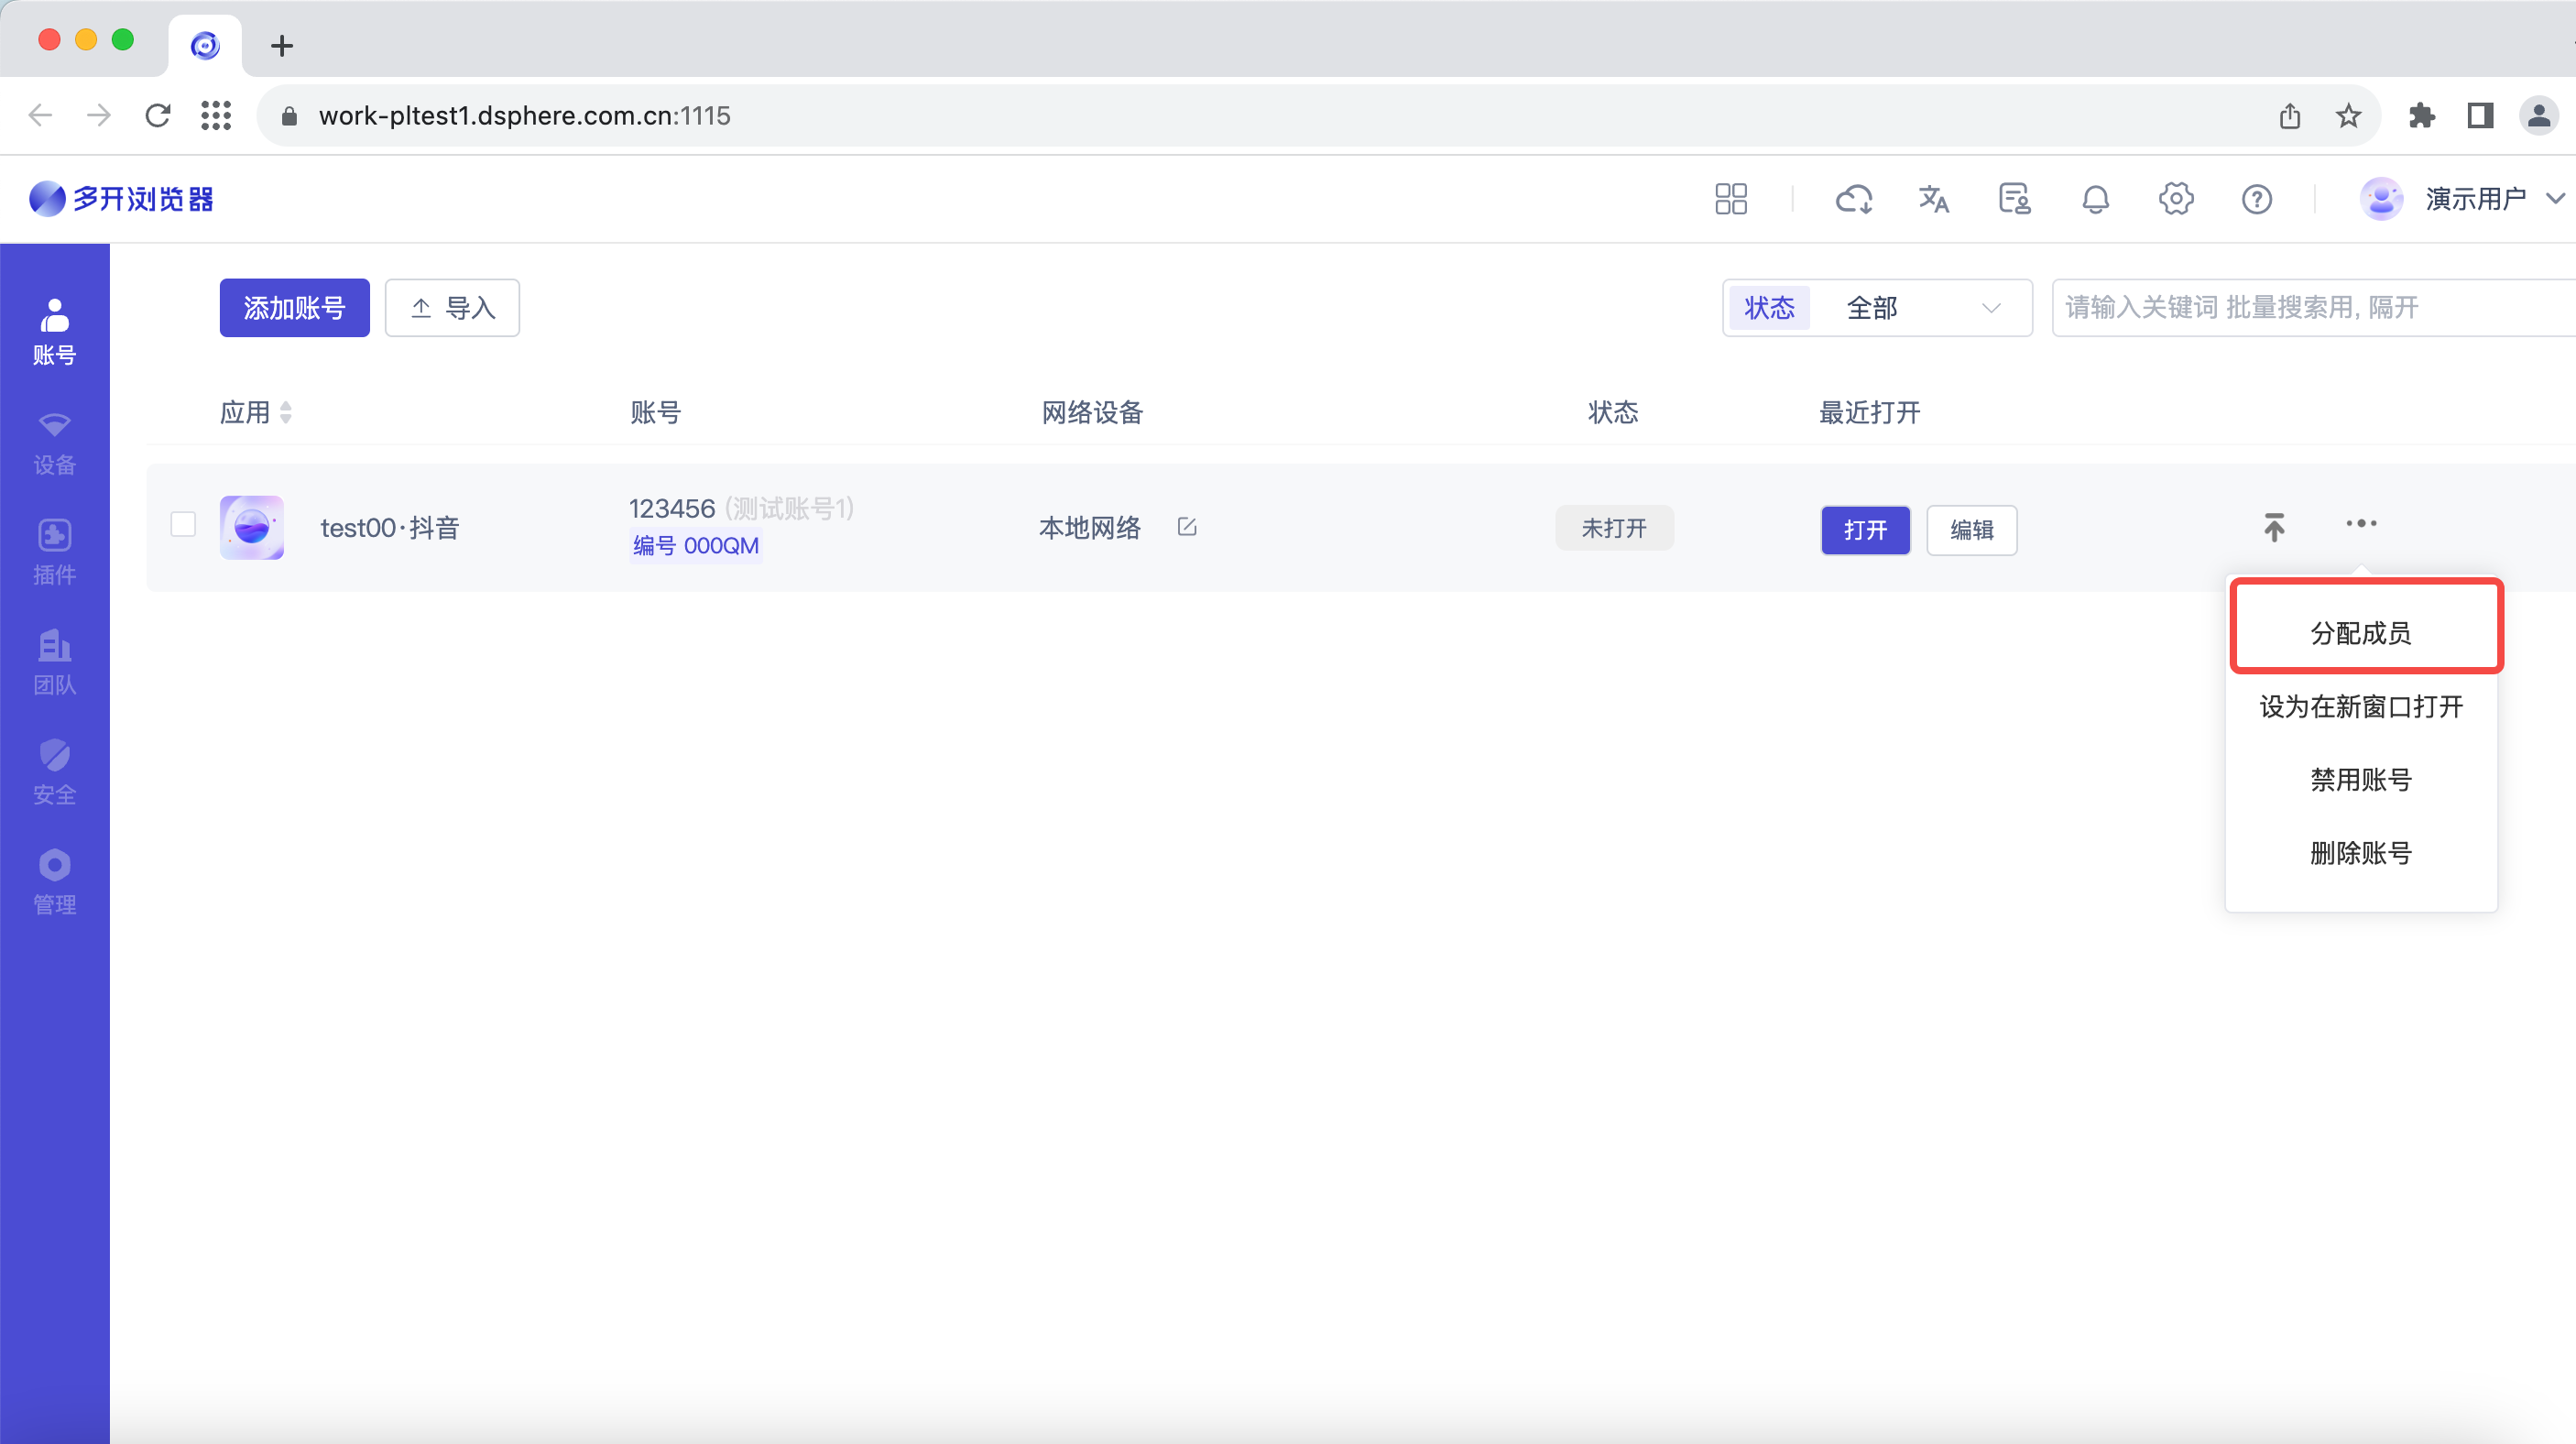The image size is (2576, 1444).
Task: Click the test00·抖音 app name
Action: (390, 528)
